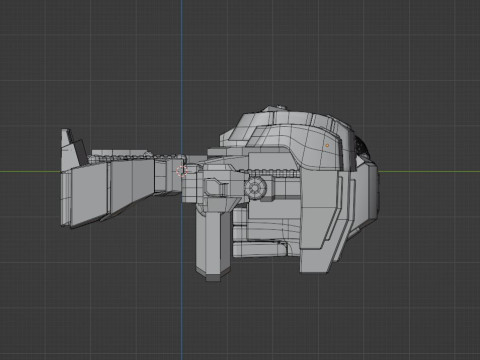Select the hexagonal recess on receiver side
Screen dimensions: 480x360
(216, 187)
